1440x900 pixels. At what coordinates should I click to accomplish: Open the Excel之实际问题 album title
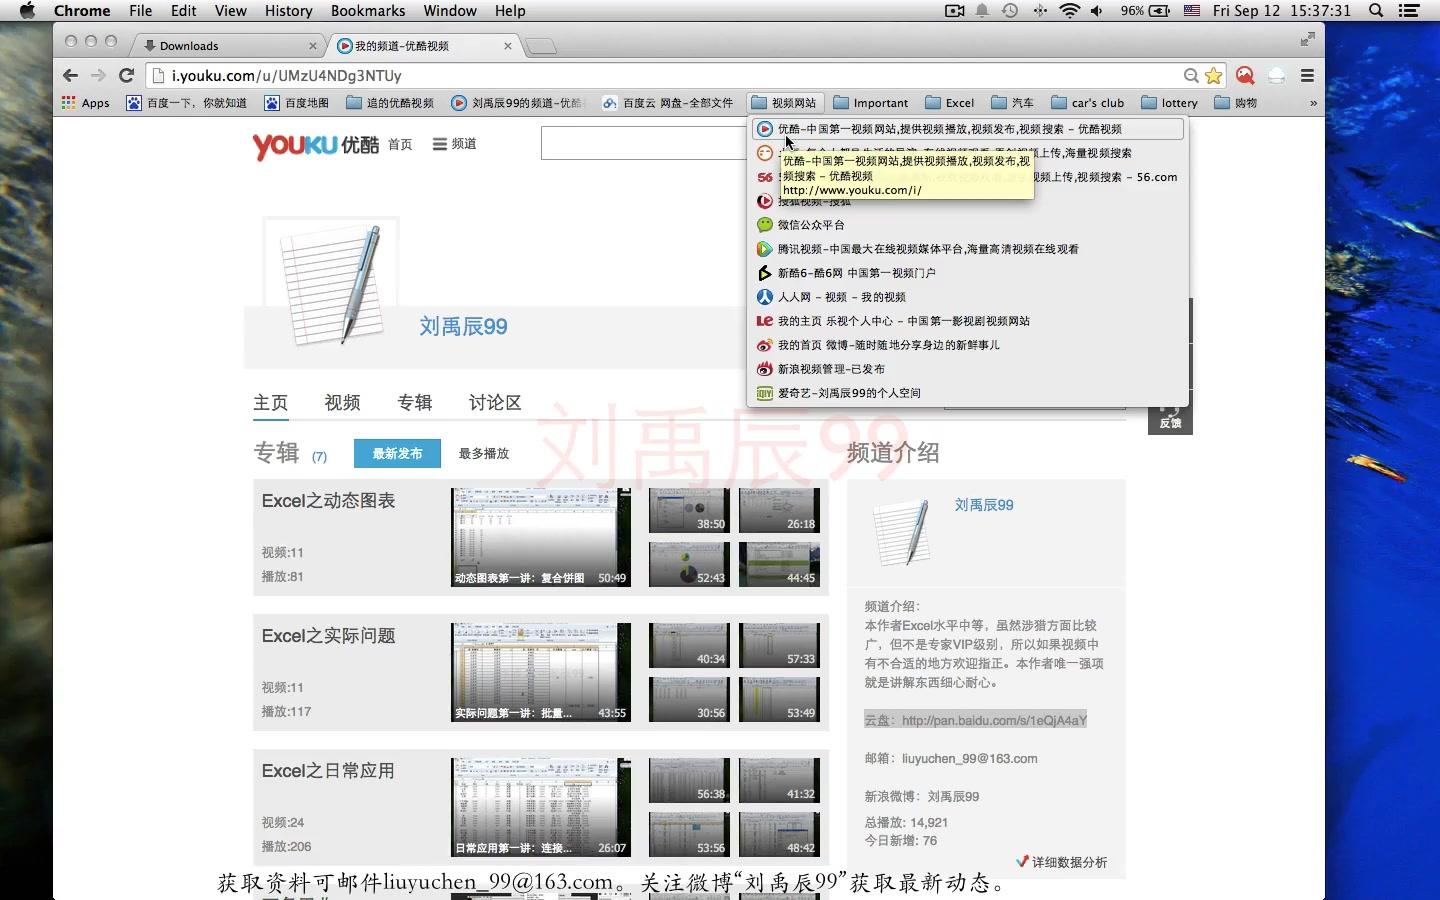[328, 636]
